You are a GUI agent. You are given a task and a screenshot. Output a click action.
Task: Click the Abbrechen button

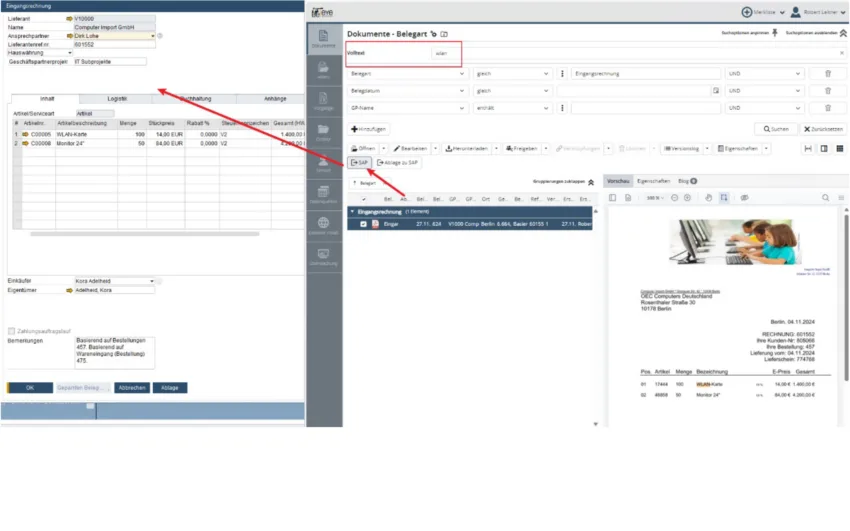[132, 388]
